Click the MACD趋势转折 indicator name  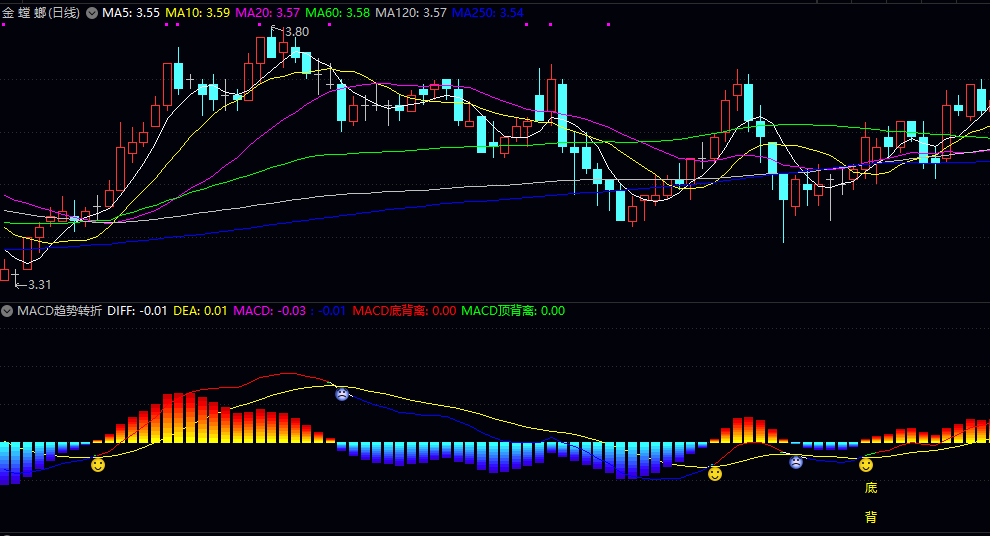pyautogui.click(x=59, y=311)
